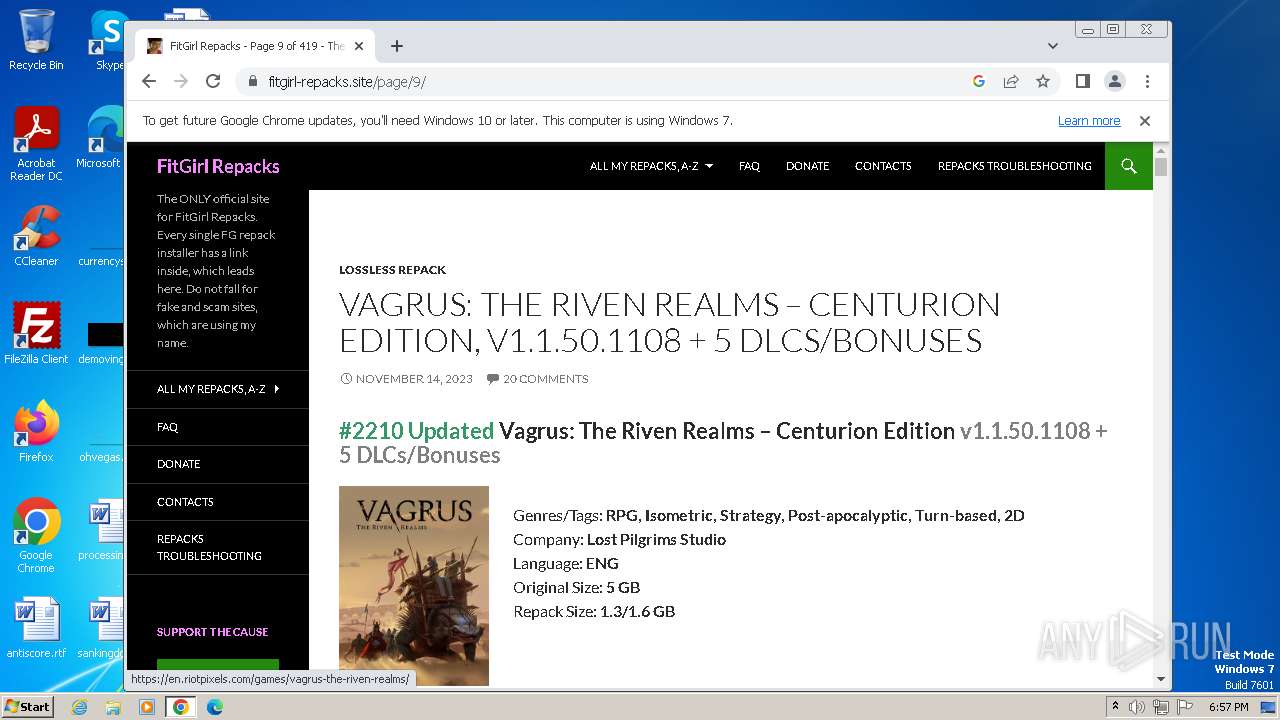The image size is (1280, 720).
Task: Click the 6:57 PM taskbar clock
Action: click(x=1229, y=707)
